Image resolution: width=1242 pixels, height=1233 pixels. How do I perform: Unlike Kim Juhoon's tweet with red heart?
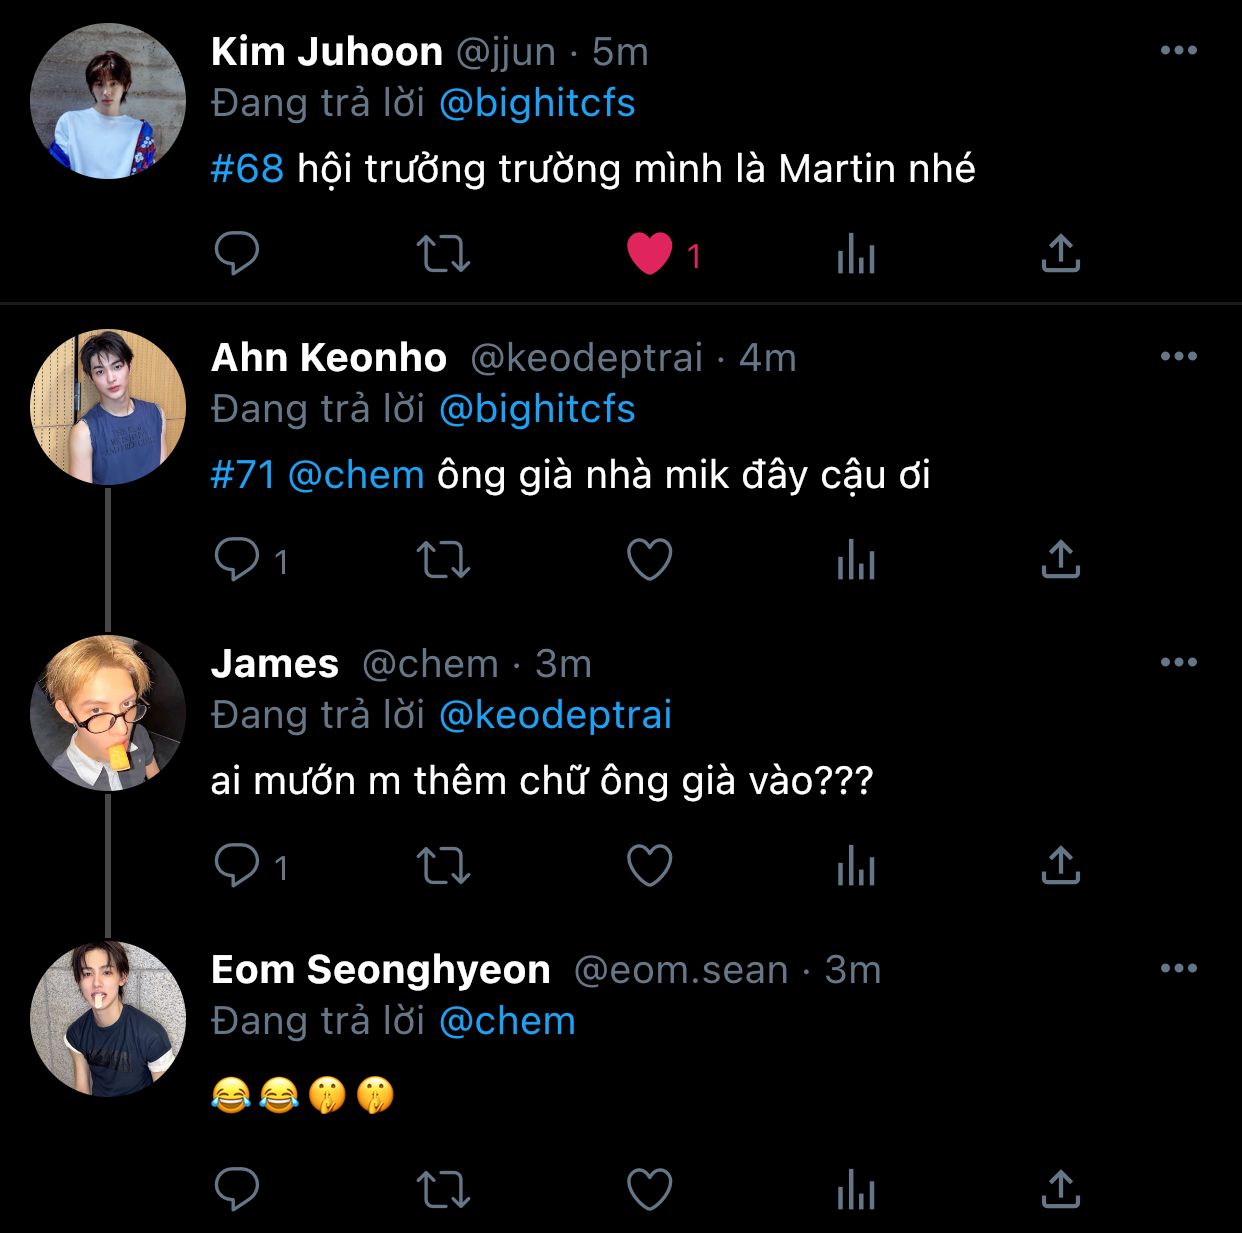point(650,253)
